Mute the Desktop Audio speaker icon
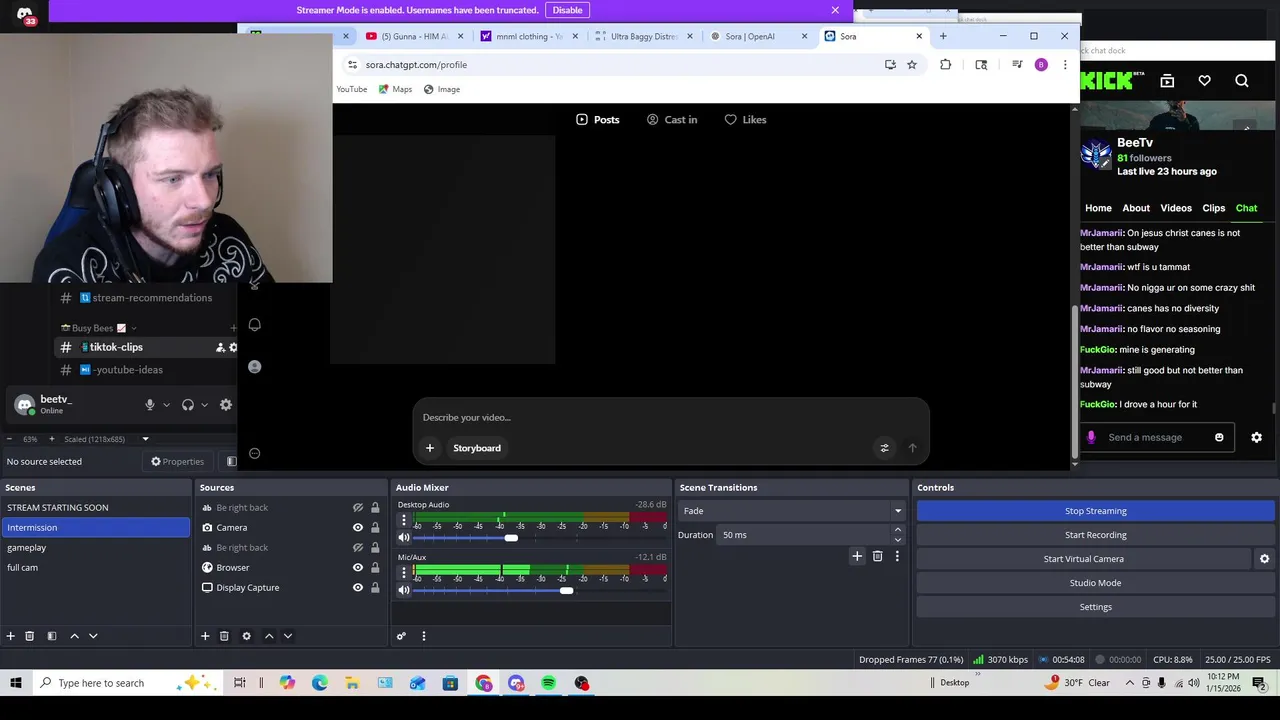Screen dimensions: 1280x720 404,538
